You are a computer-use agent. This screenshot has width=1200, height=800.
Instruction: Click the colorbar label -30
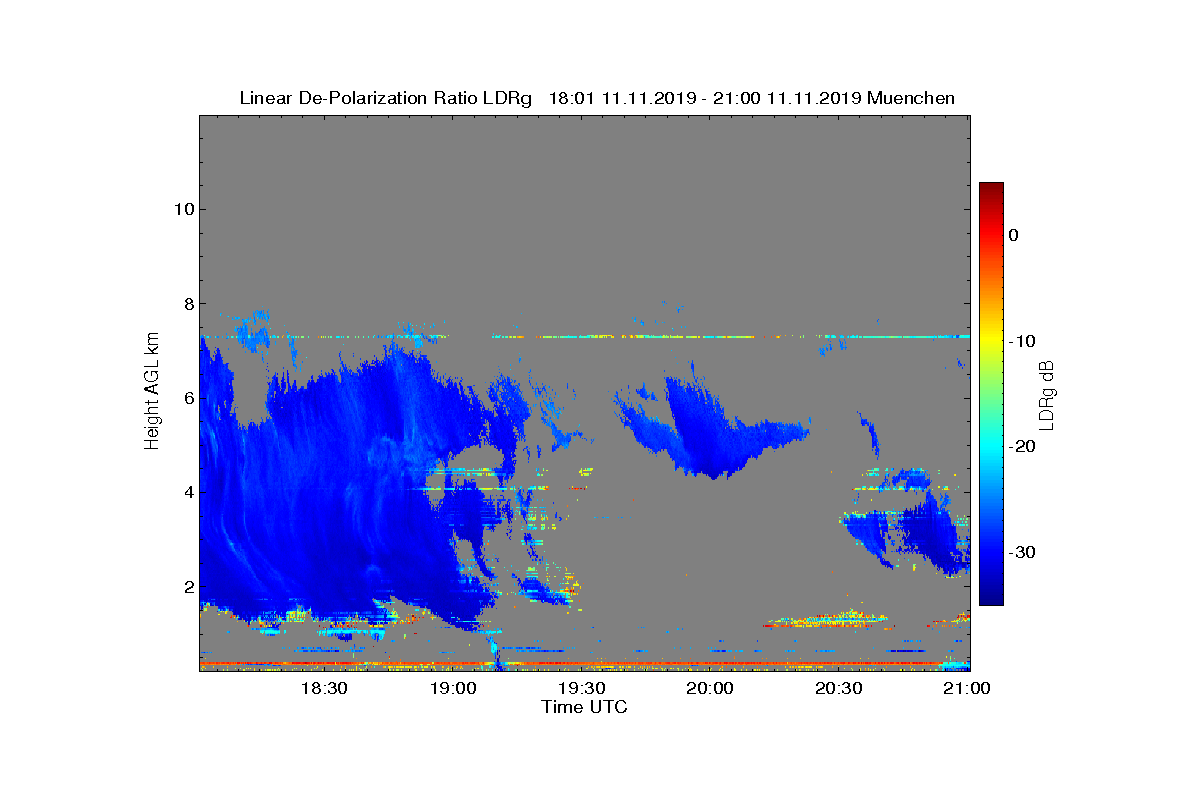[x=1021, y=553]
